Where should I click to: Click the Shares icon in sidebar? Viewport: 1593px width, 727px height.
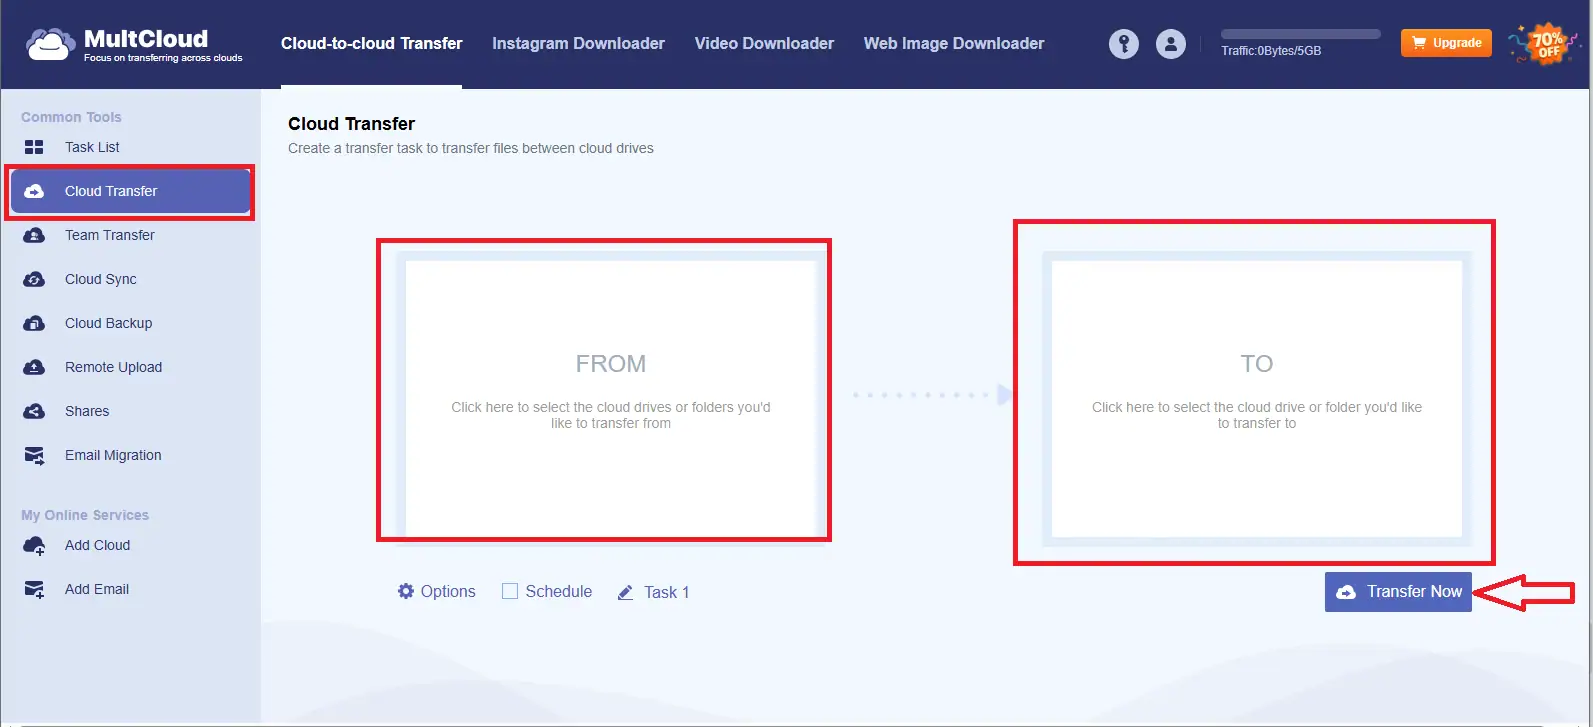[x=34, y=411]
